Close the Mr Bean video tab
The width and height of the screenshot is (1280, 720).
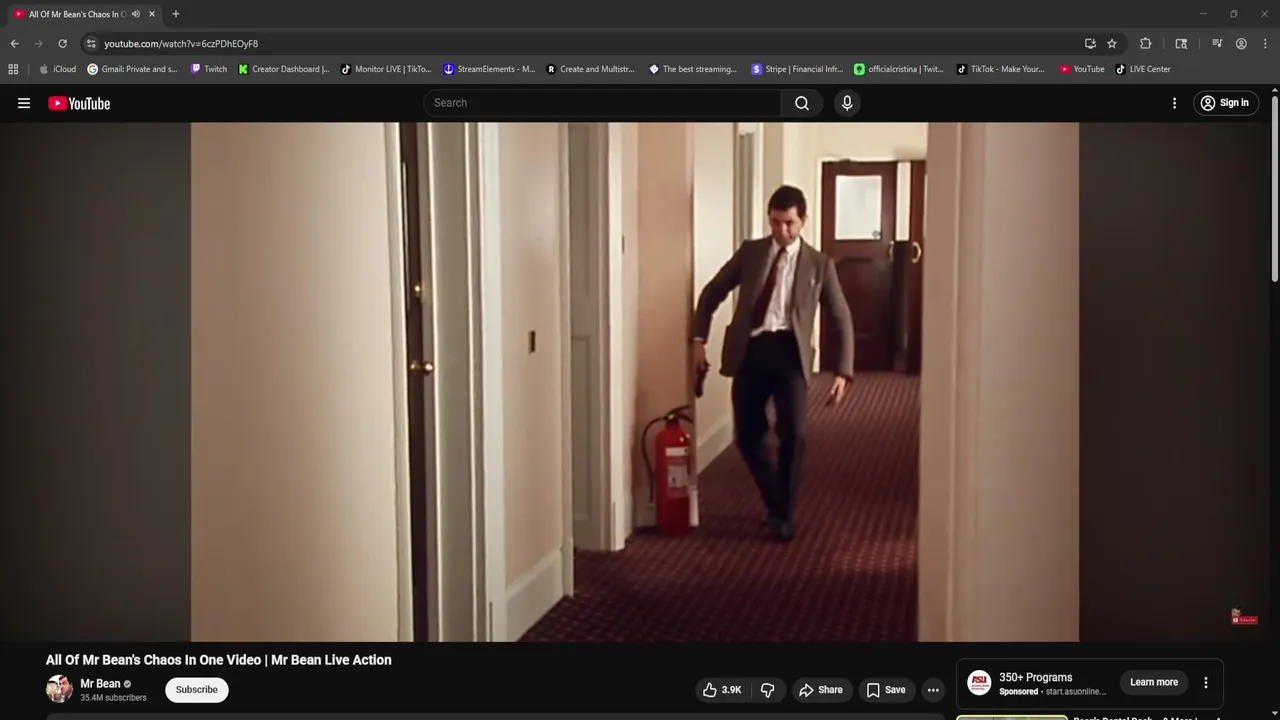[152, 14]
